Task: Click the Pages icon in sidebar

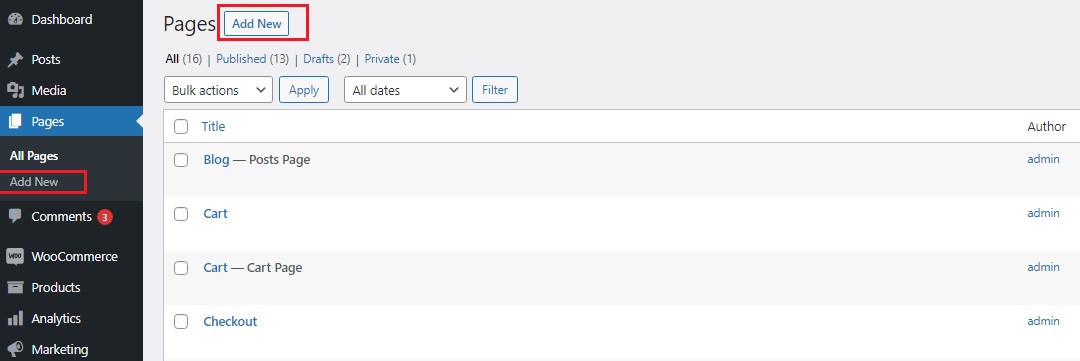Action: pos(15,122)
